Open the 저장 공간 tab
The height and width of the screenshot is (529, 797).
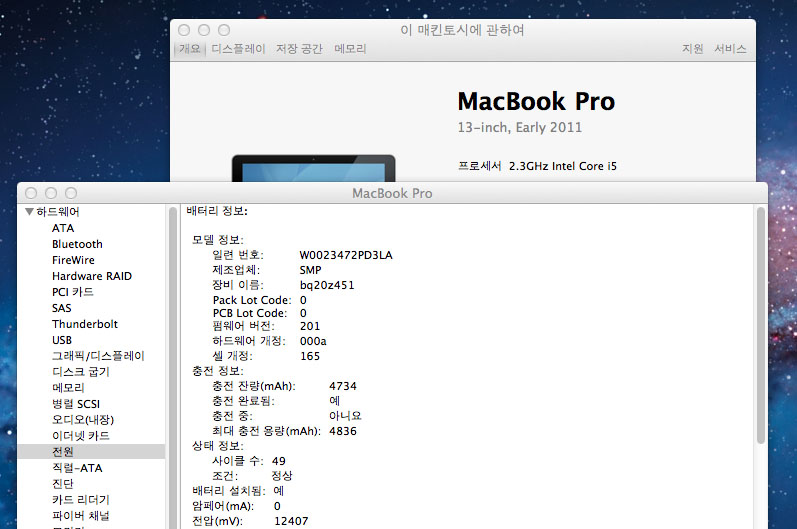tap(299, 49)
